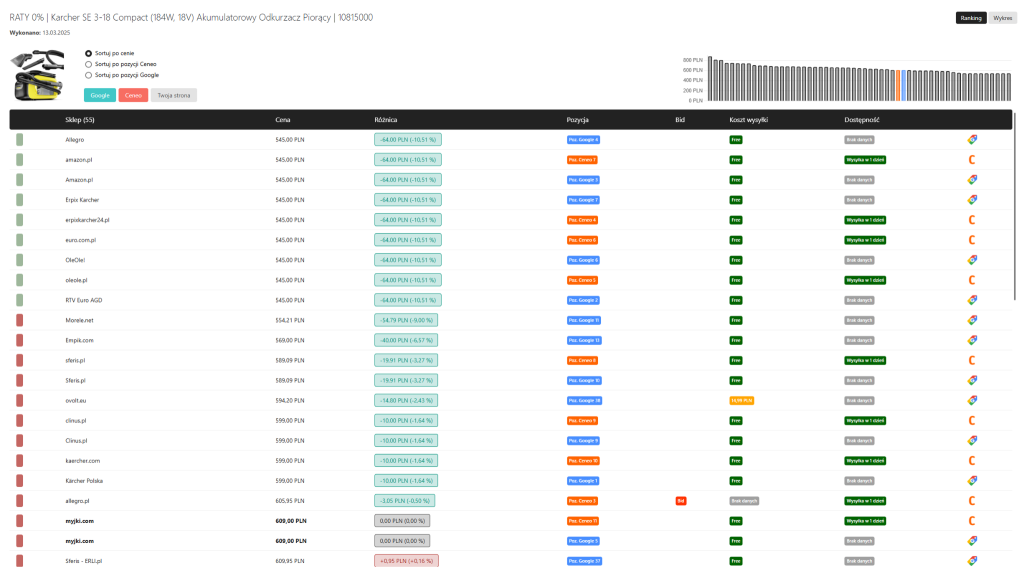The height and width of the screenshot is (571, 1024).
Task: Click the Google Shopping icon for OleOle!
Action: (972, 260)
